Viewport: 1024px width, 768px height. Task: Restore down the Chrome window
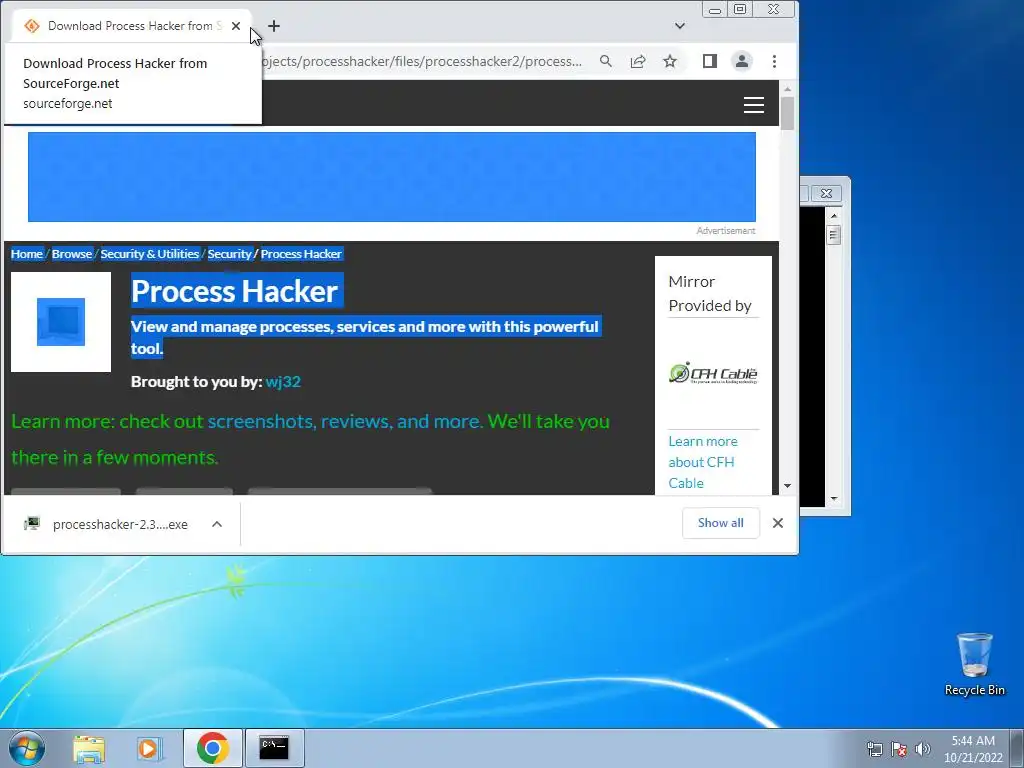pyautogui.click(x=740, y=10)
